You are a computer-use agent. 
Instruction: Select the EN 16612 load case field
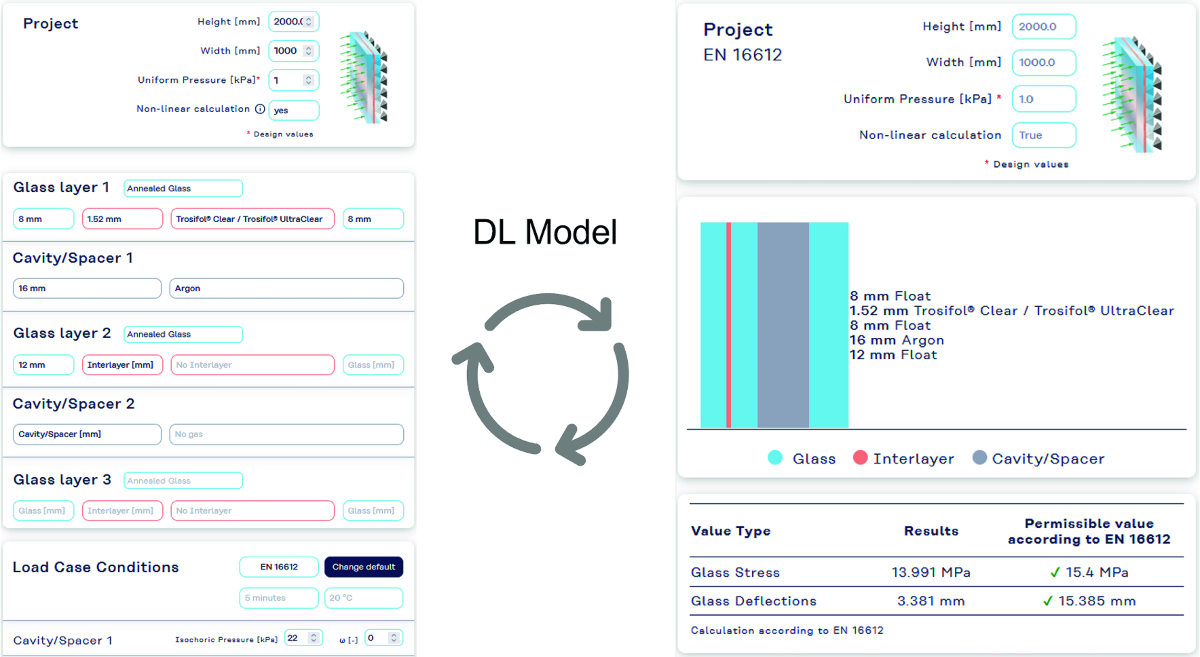(x=278, y=567)
